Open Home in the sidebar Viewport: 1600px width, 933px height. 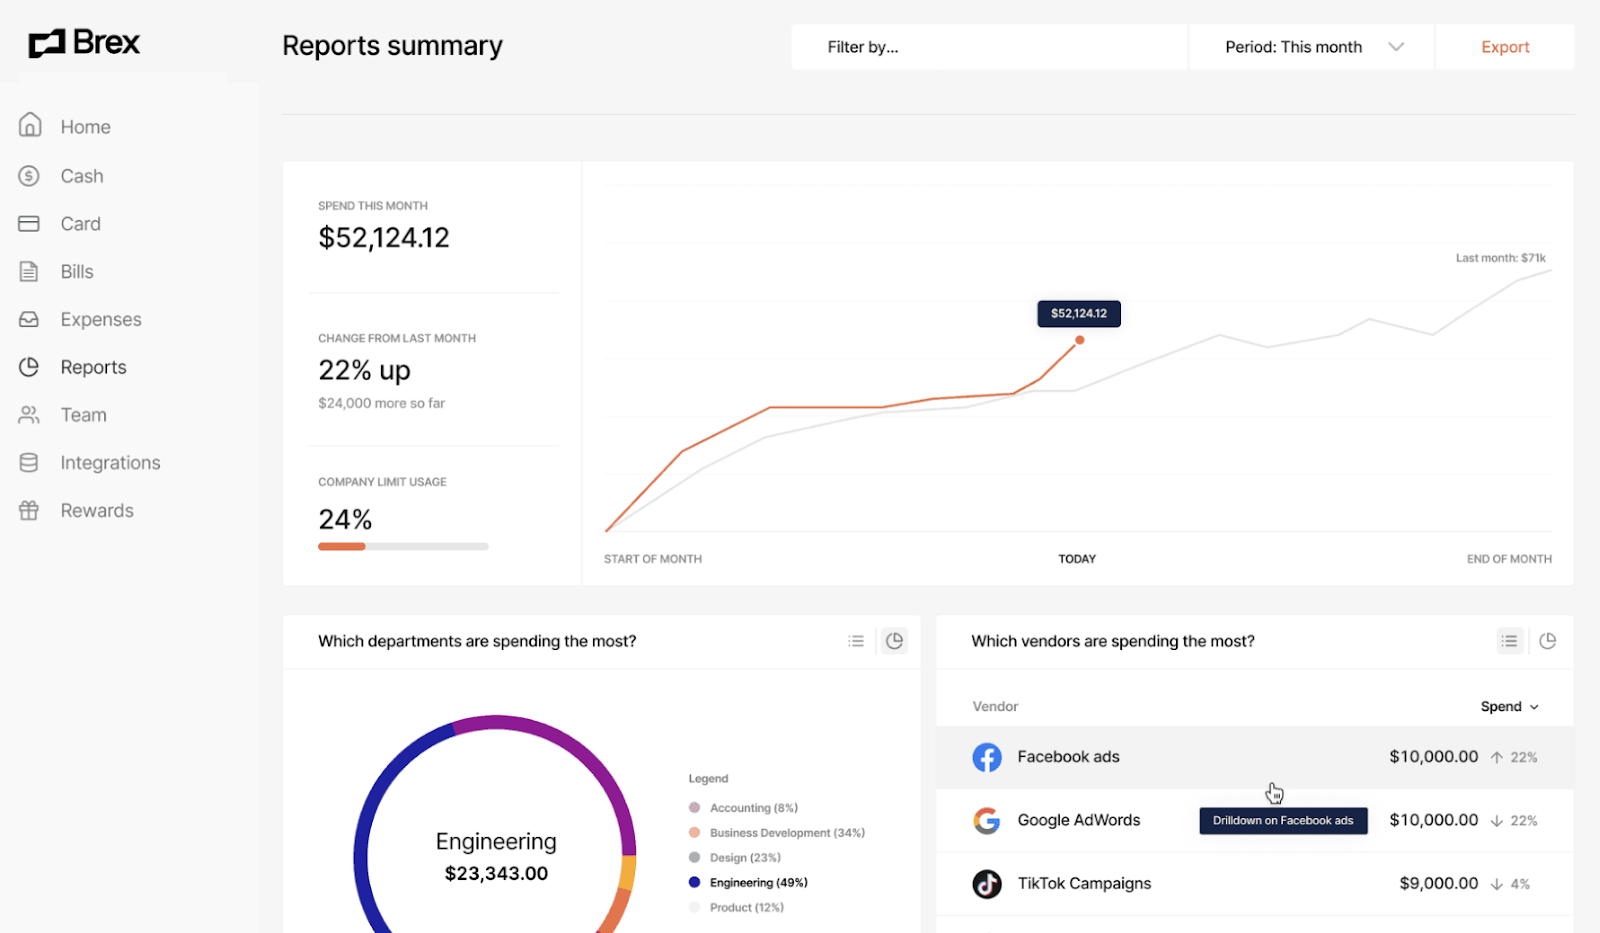point(85,127)
